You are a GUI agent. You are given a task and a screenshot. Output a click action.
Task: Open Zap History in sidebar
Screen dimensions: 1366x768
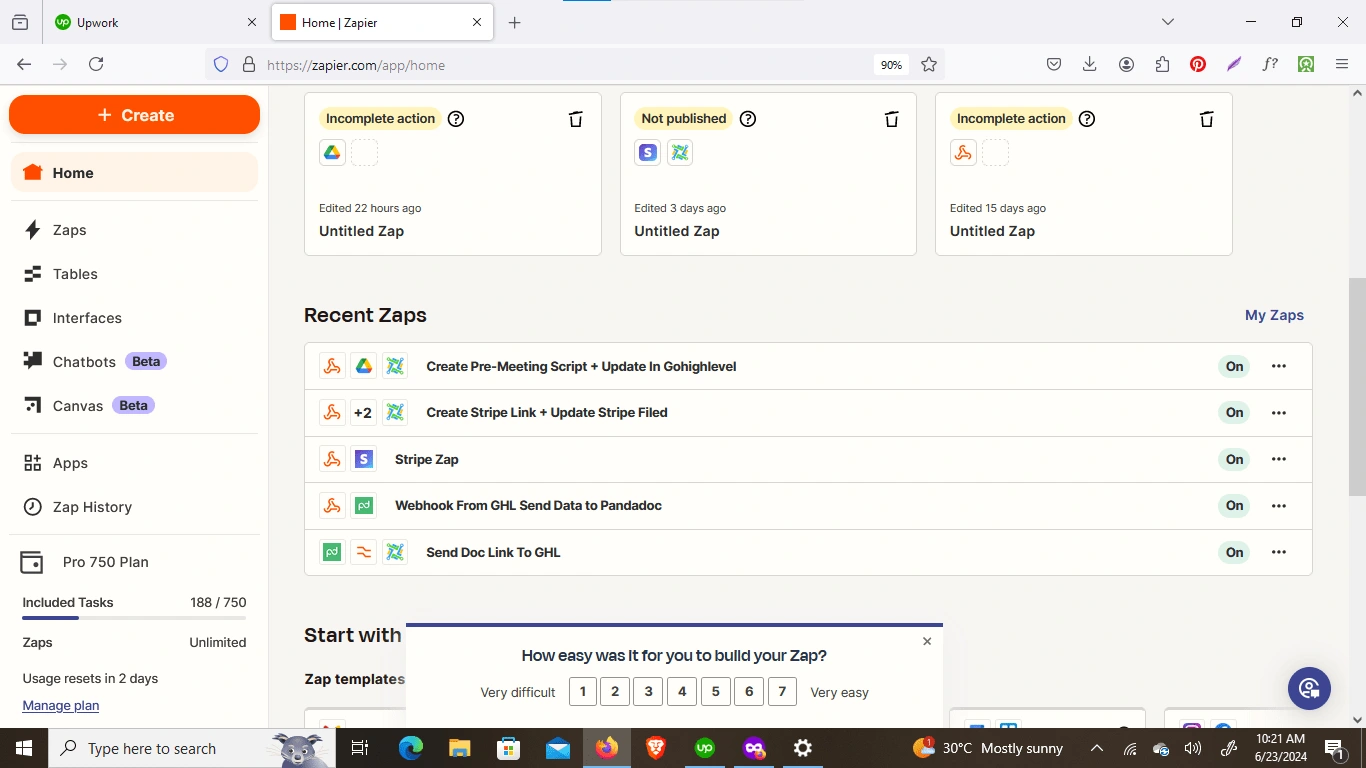tap(134, 506)
